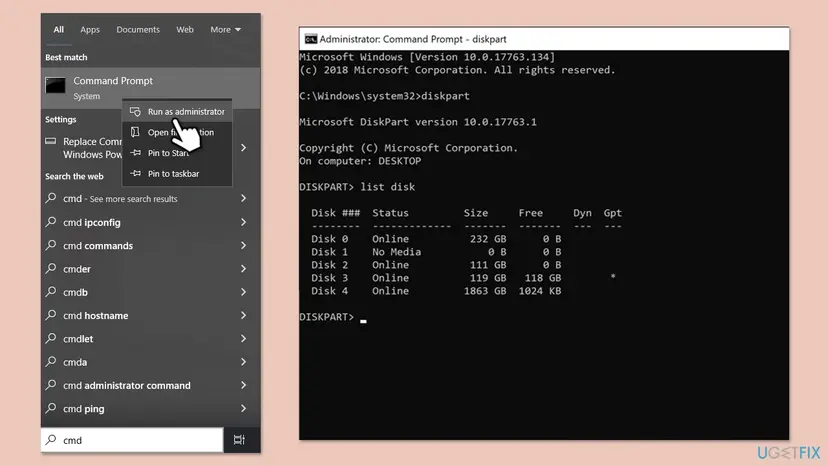Click the Open file location icon

(135, 132)
